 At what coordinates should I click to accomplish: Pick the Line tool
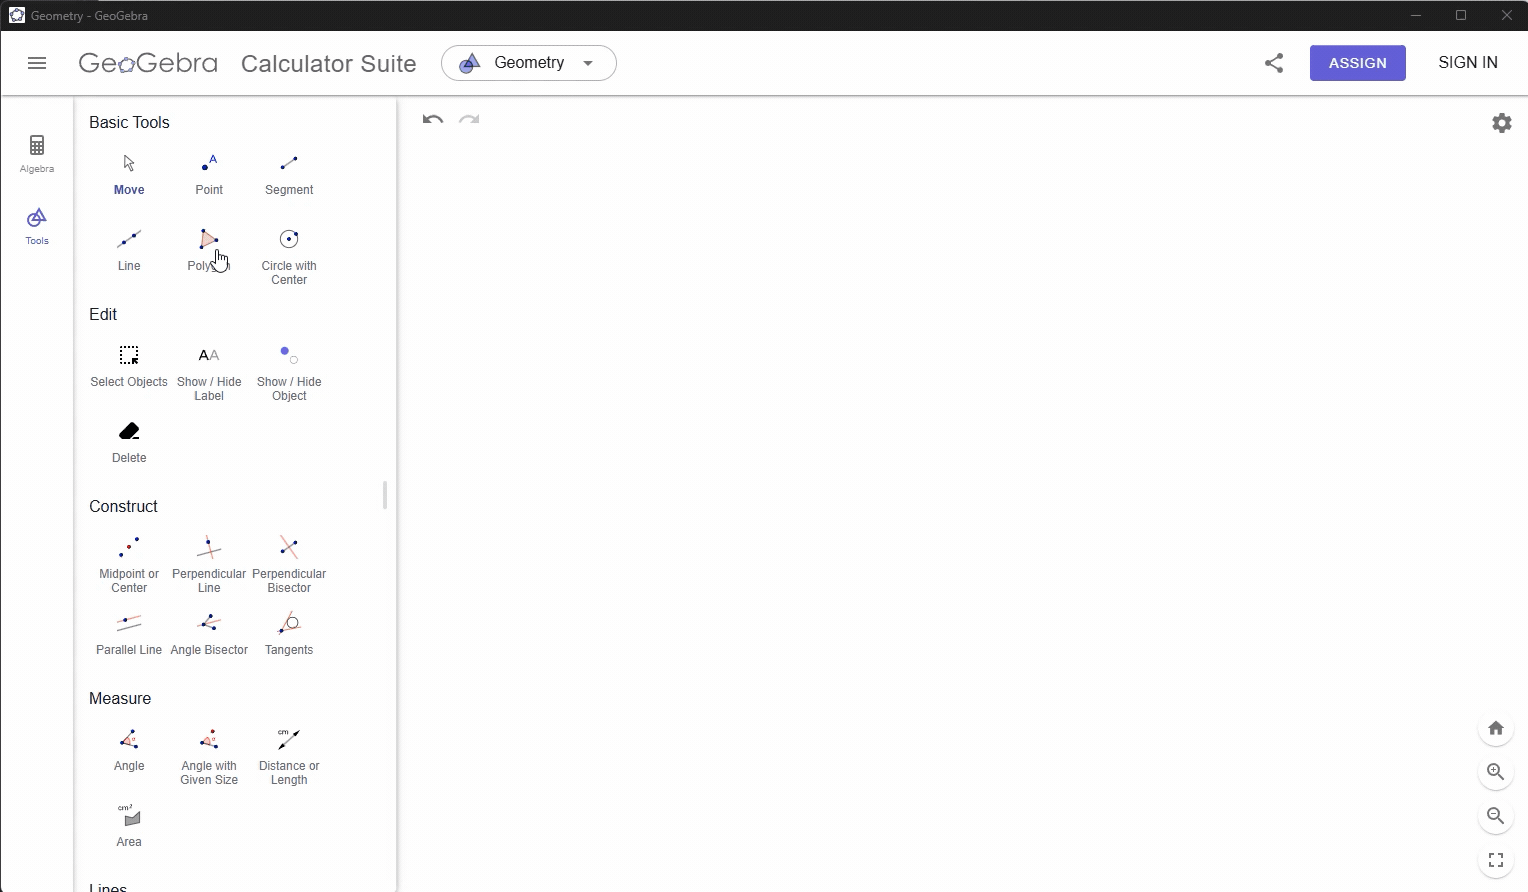pyautogui.click(x=129, y=250)
